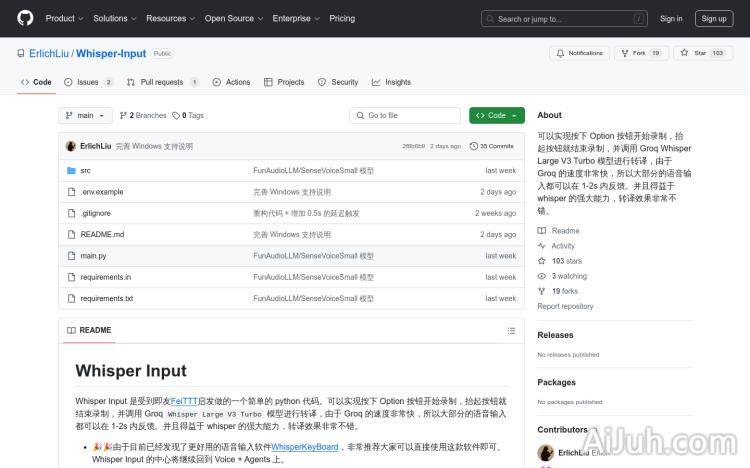The height and width of the screenshot is (468, 750).
Task: Open the src folder
Action: pyautogui.click(x=85, y=171)
